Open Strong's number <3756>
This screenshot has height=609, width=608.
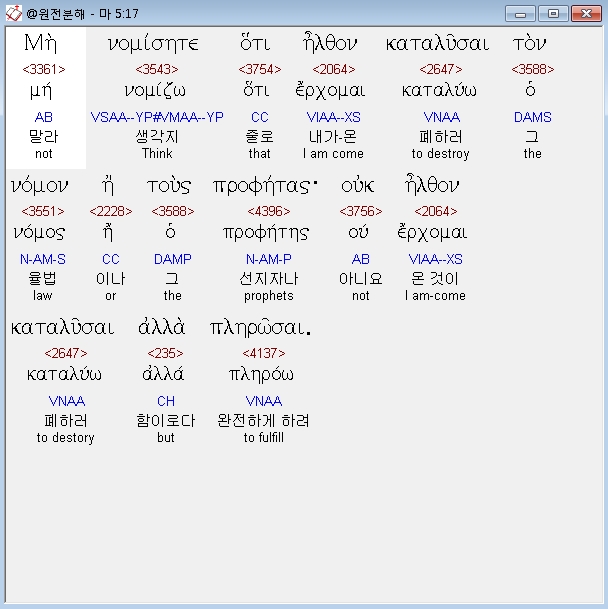point(361,211)
